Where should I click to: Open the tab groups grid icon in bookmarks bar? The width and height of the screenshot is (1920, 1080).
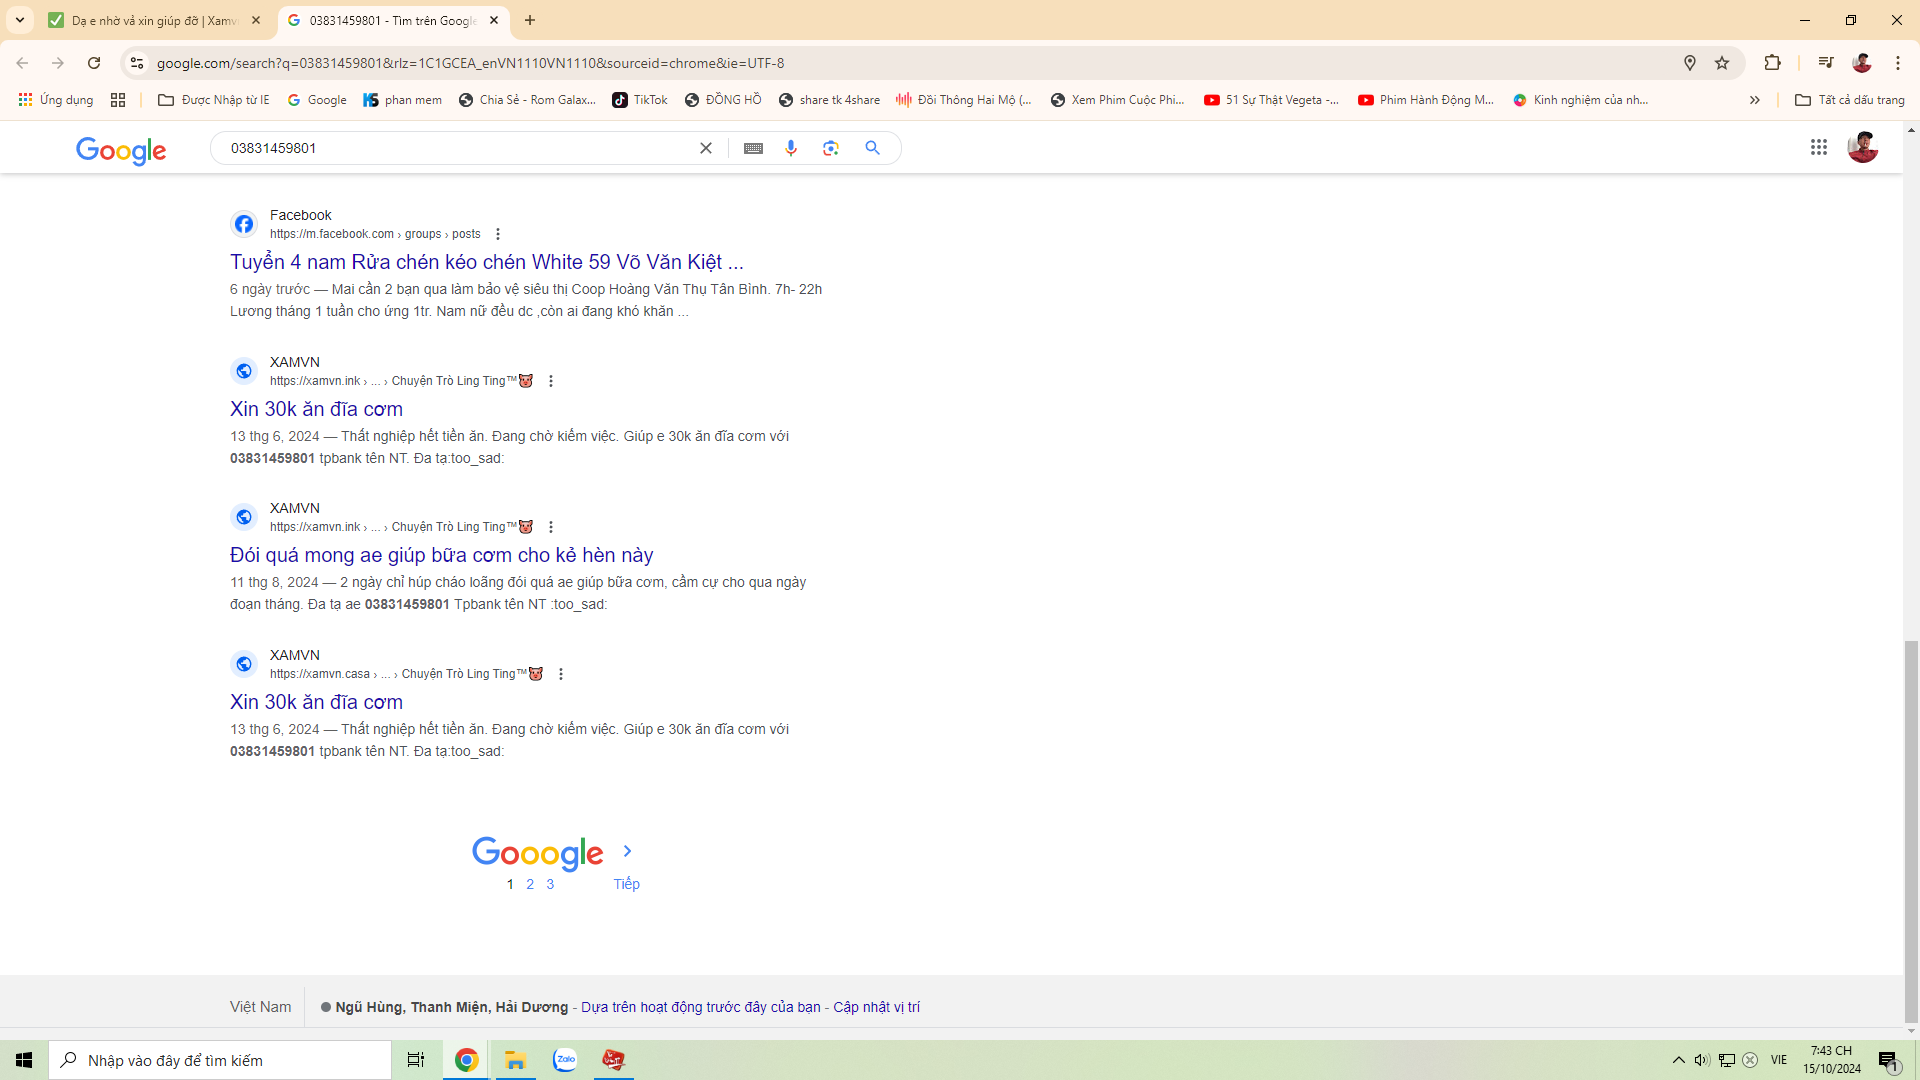coord(118,100)
